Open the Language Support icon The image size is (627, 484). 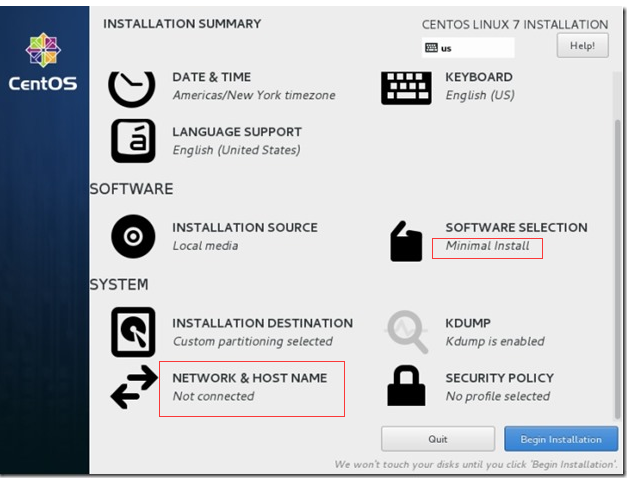click(x=133, y=141)
